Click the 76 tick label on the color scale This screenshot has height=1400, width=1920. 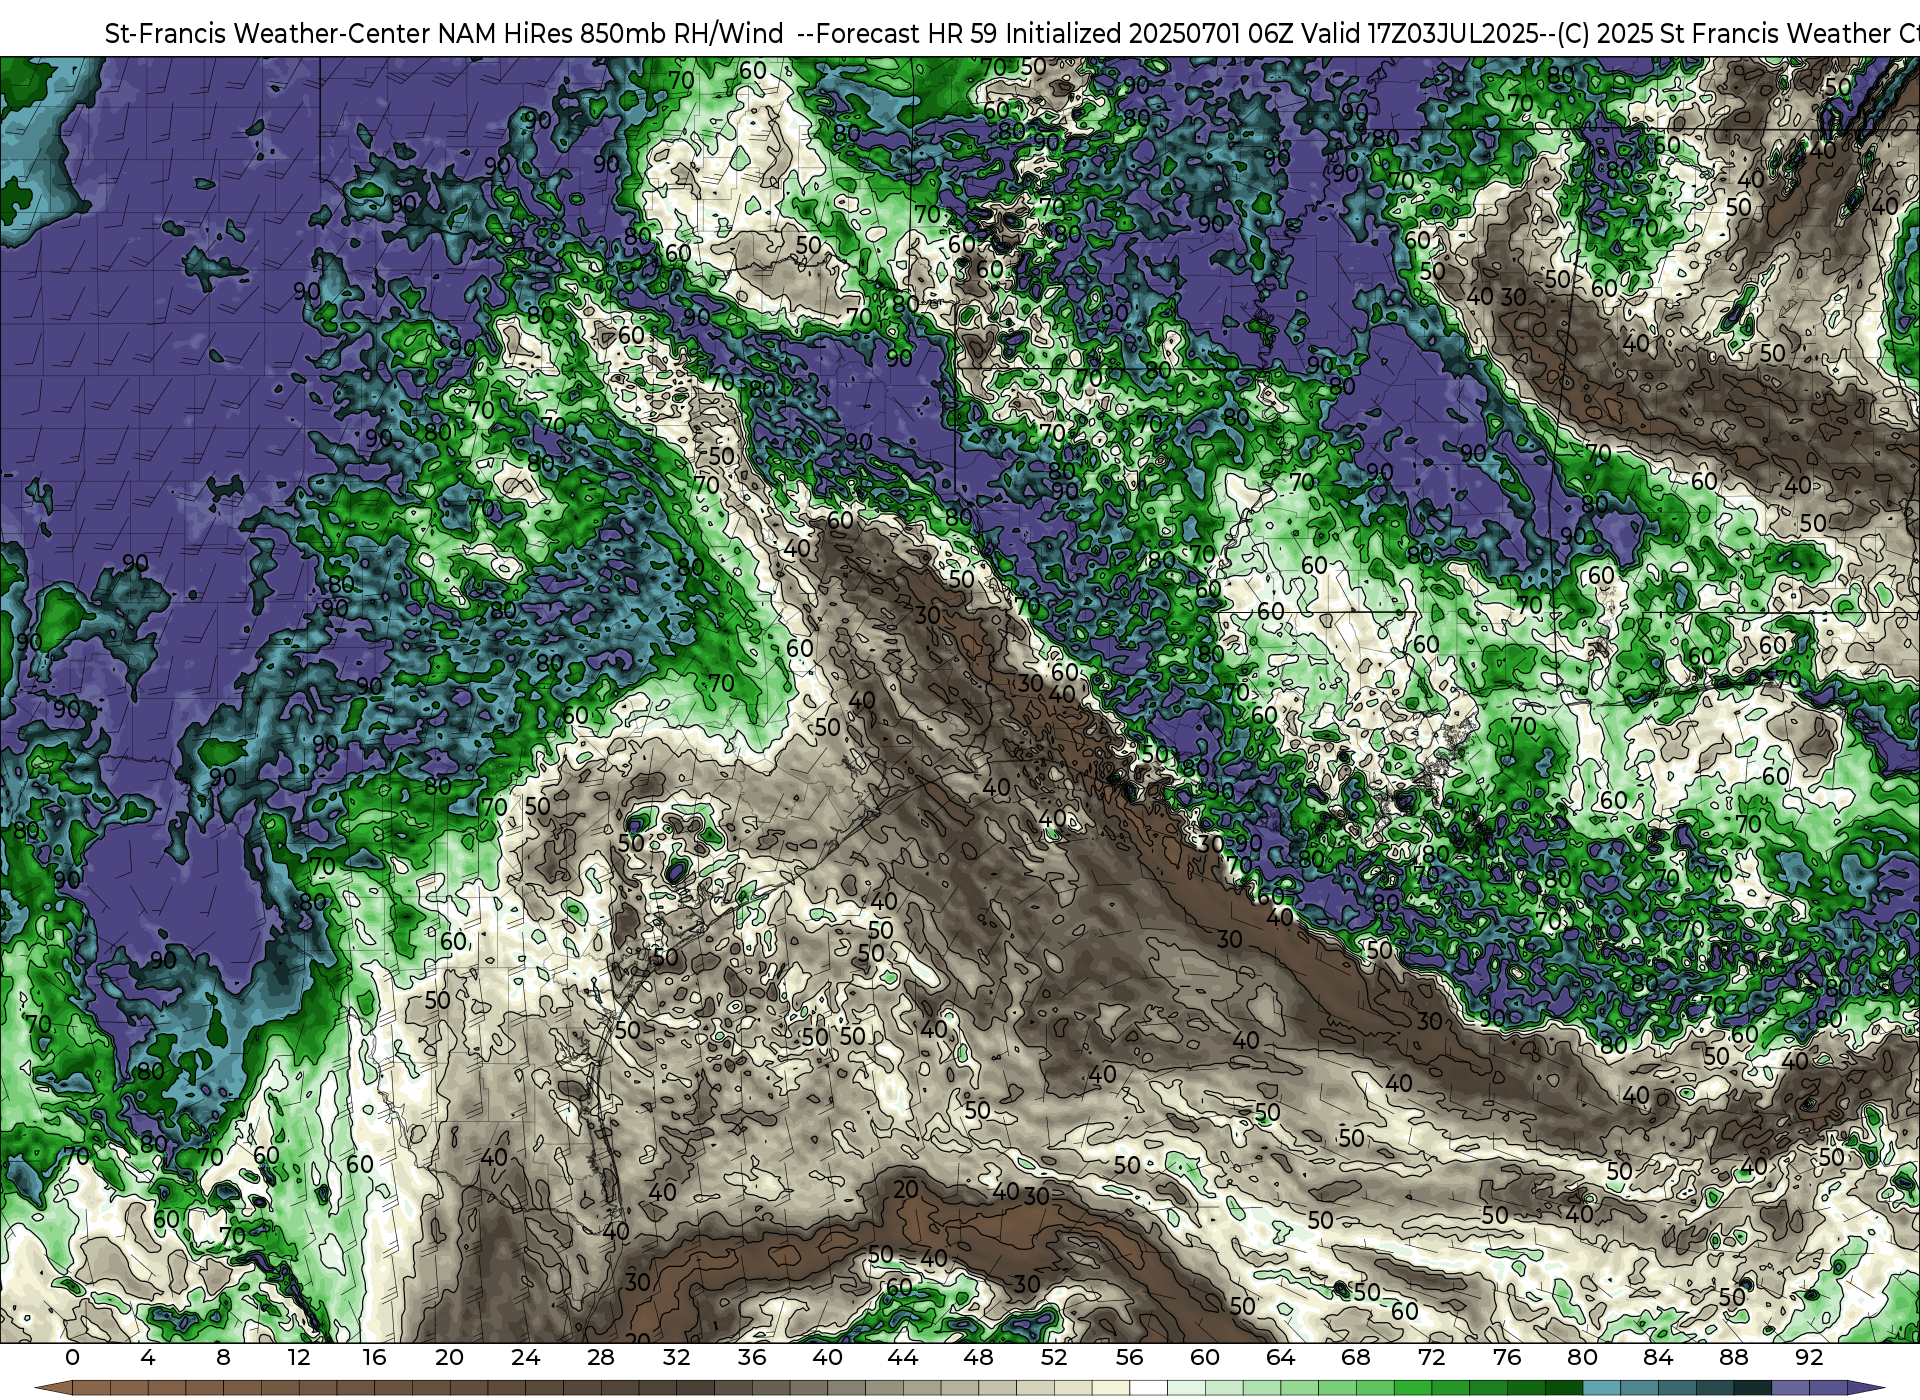1507,1358
